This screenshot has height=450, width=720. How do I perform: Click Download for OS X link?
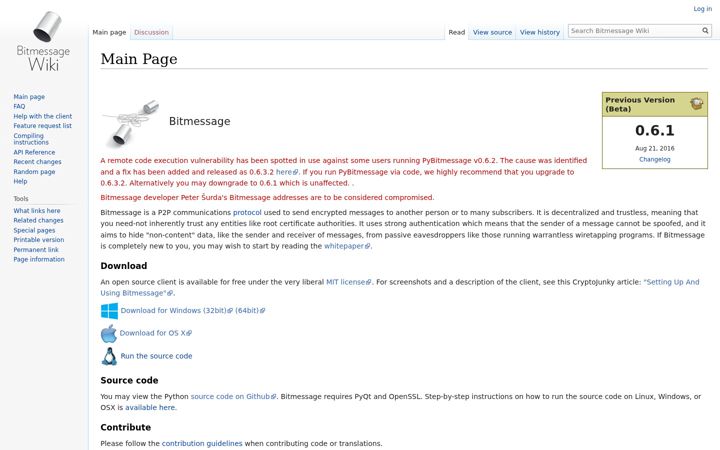(156, 333)
